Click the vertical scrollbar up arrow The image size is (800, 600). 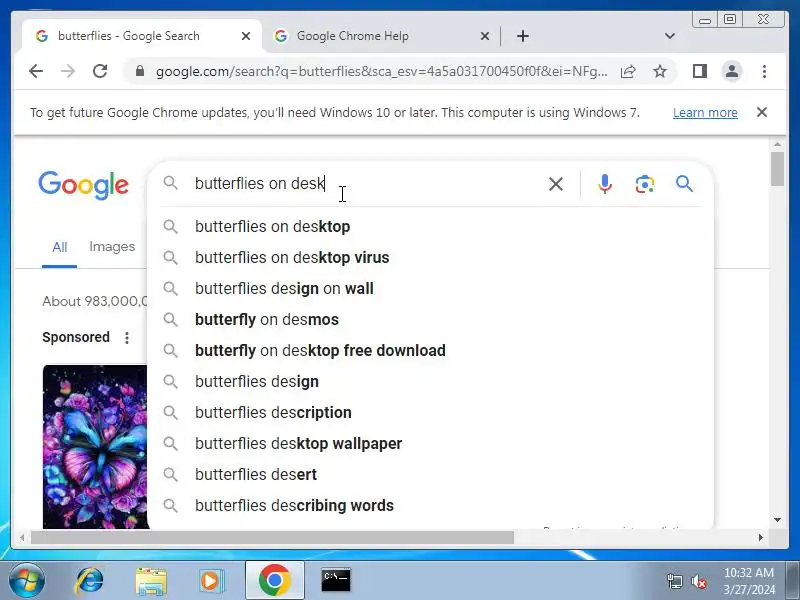click(x=777, y=145)
